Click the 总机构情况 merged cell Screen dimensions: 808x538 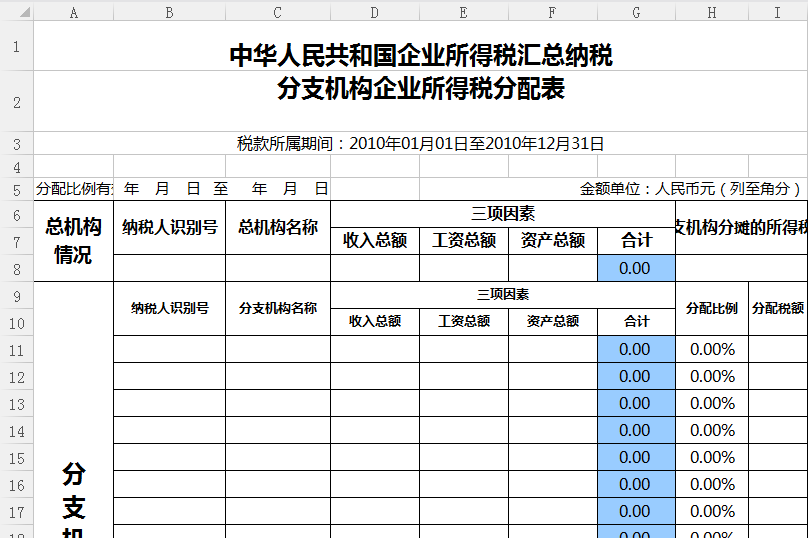pyautogui.click(x=73, y=241)
